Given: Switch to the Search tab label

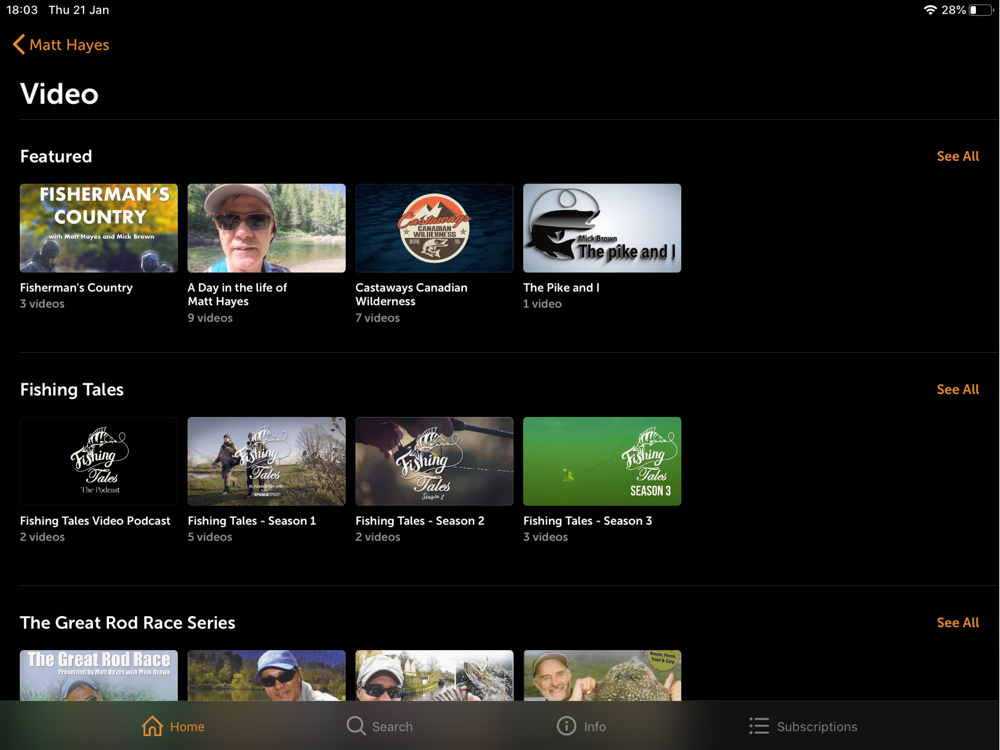Looking at the screenshot, I should pos(392,726).
